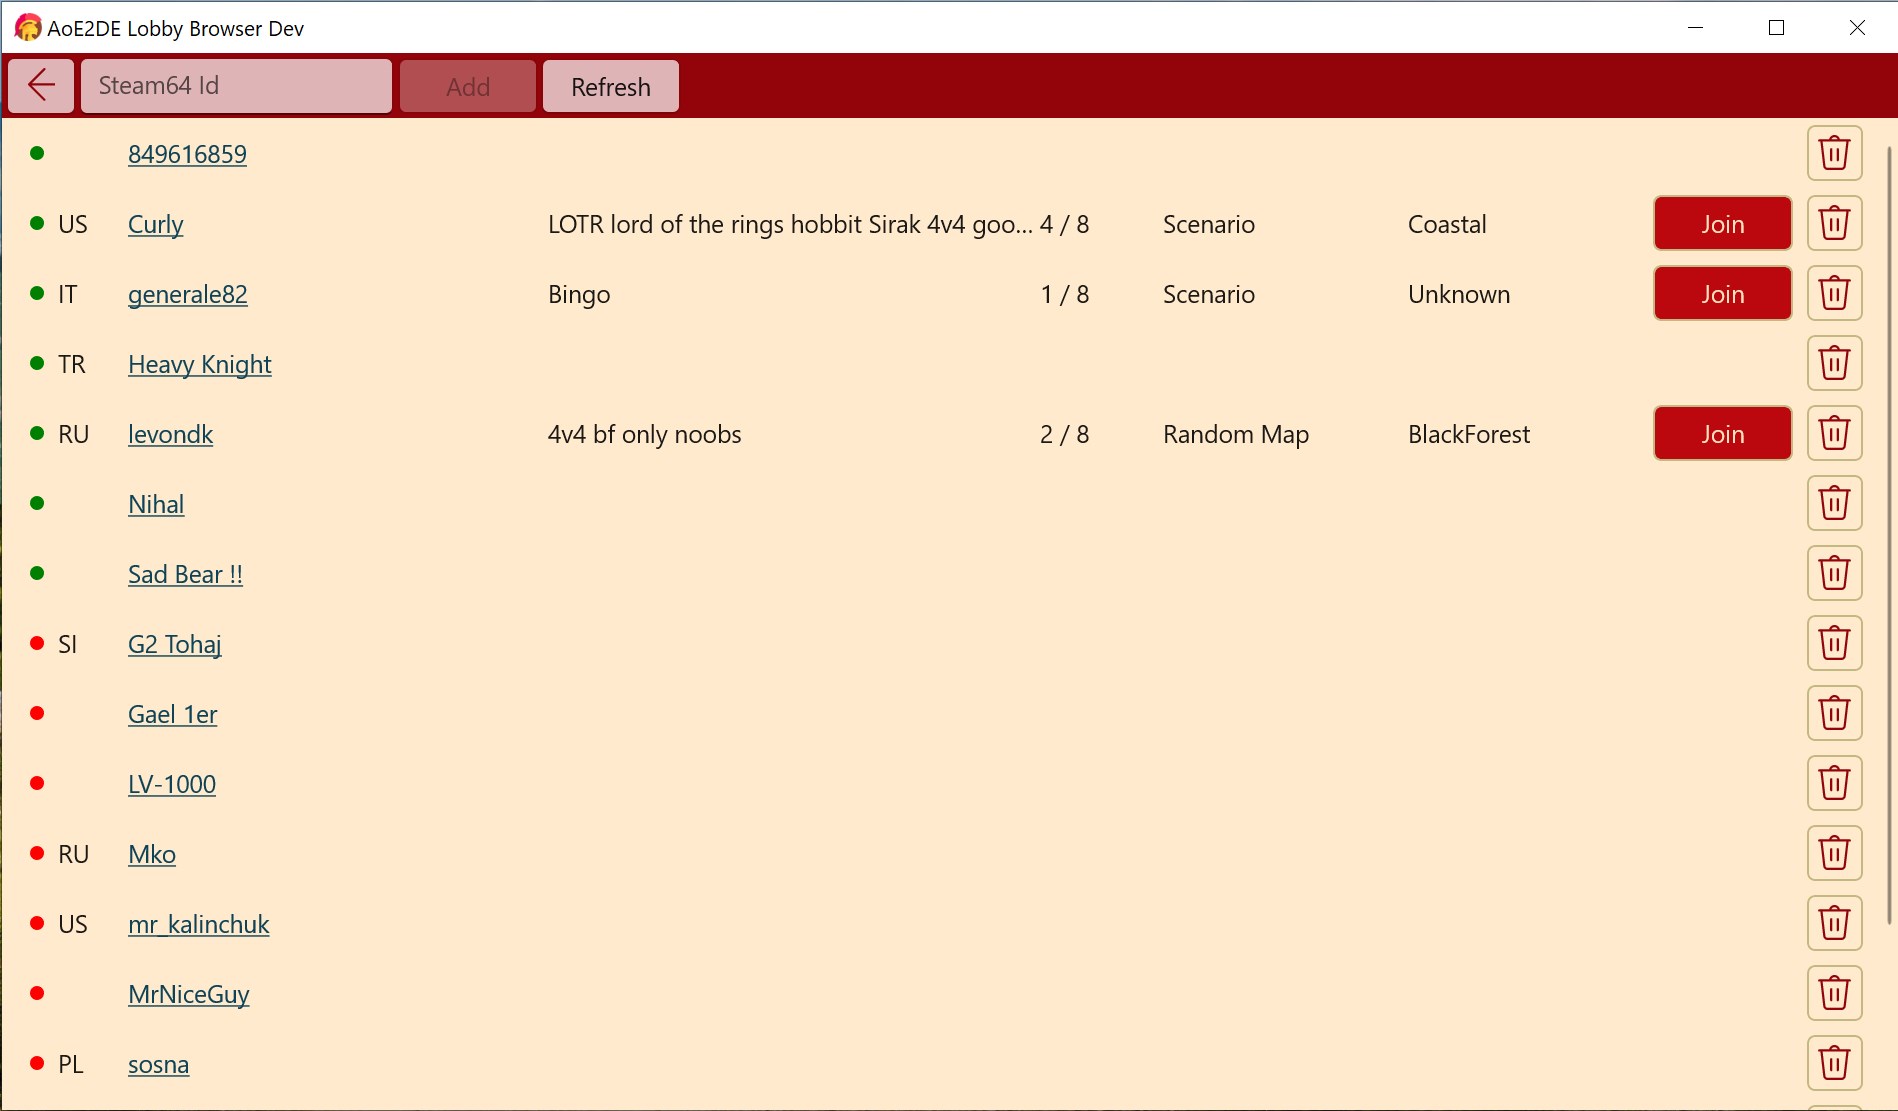Delete levondk from the friends list
Image resolution: width=1898 pixels, height=1111 pixels.
(1834, 433)
